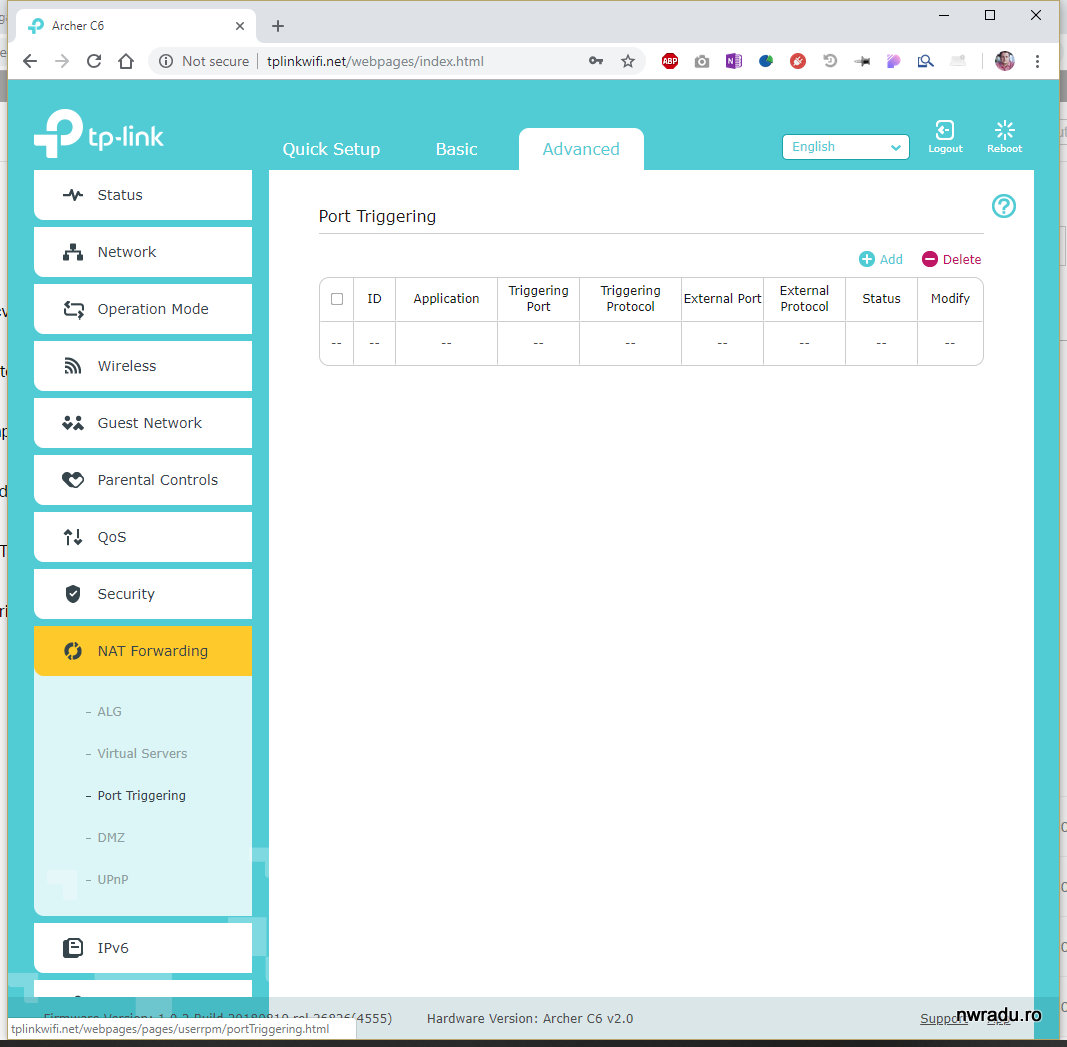This screenshot has width=1067, height=1047.
Task: Open the help question mark icon
Action: click(x=1003, y=206)
